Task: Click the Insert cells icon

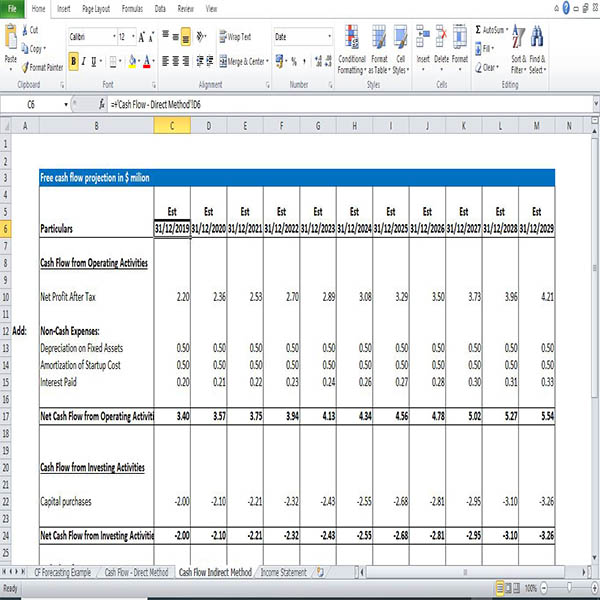Action: pyautogui.click(x=423, y=36)
